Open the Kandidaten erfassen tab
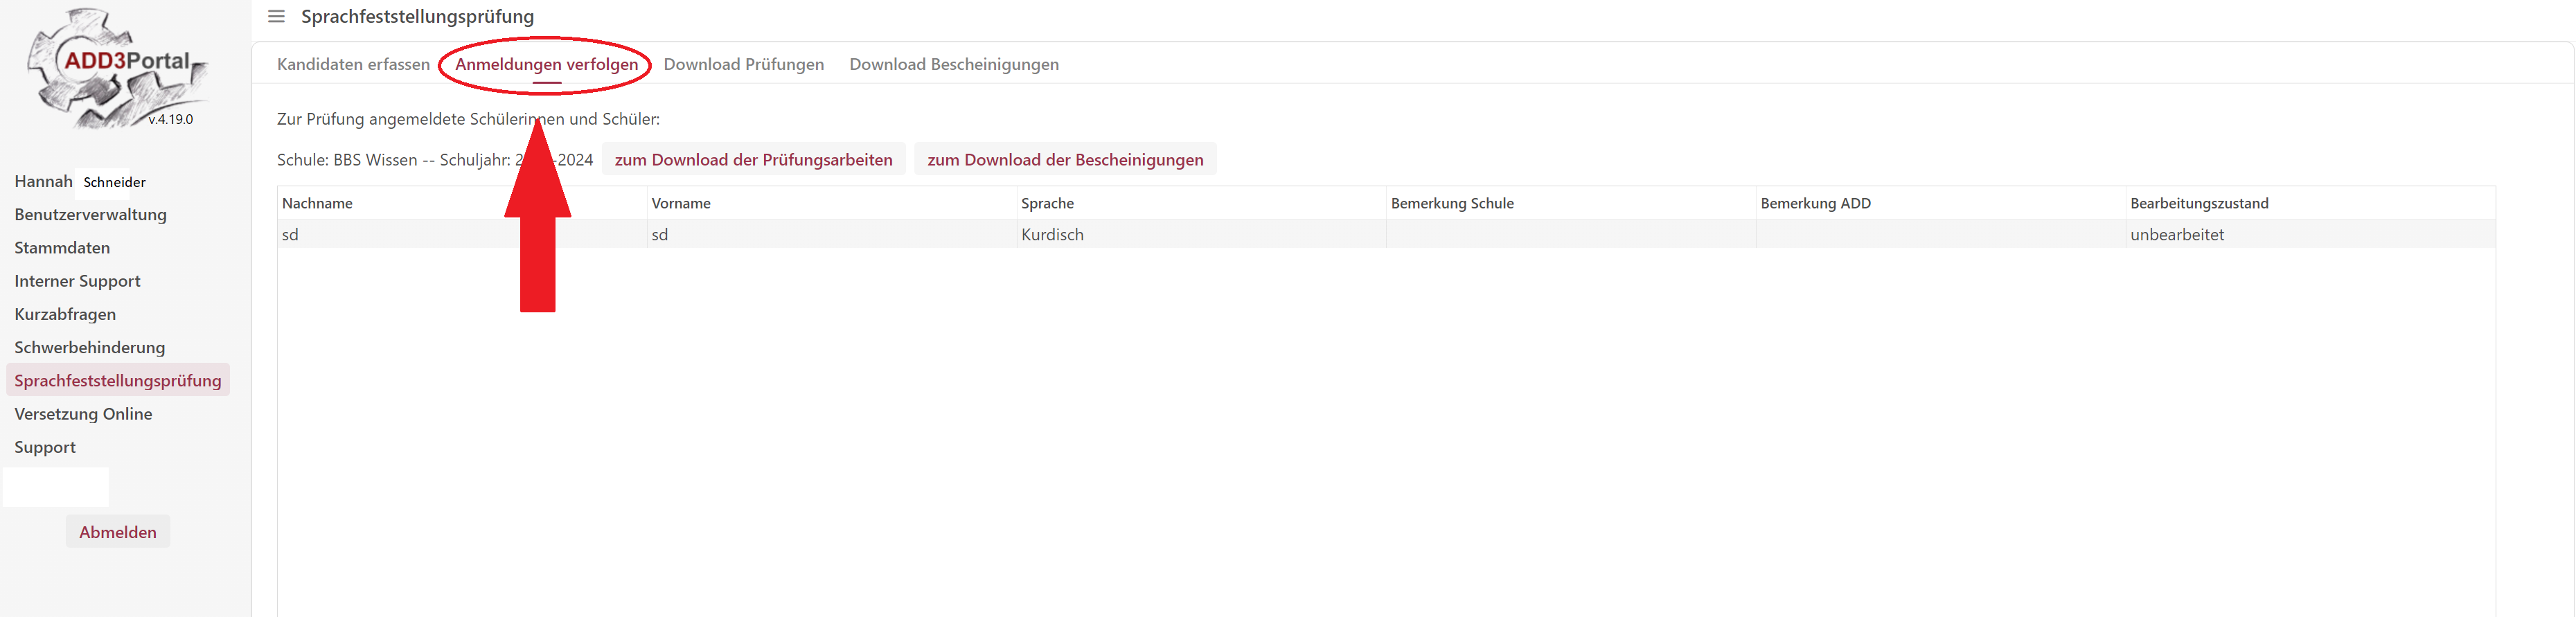The width and height of the screenshot is (2576, 617). (353, 64)
